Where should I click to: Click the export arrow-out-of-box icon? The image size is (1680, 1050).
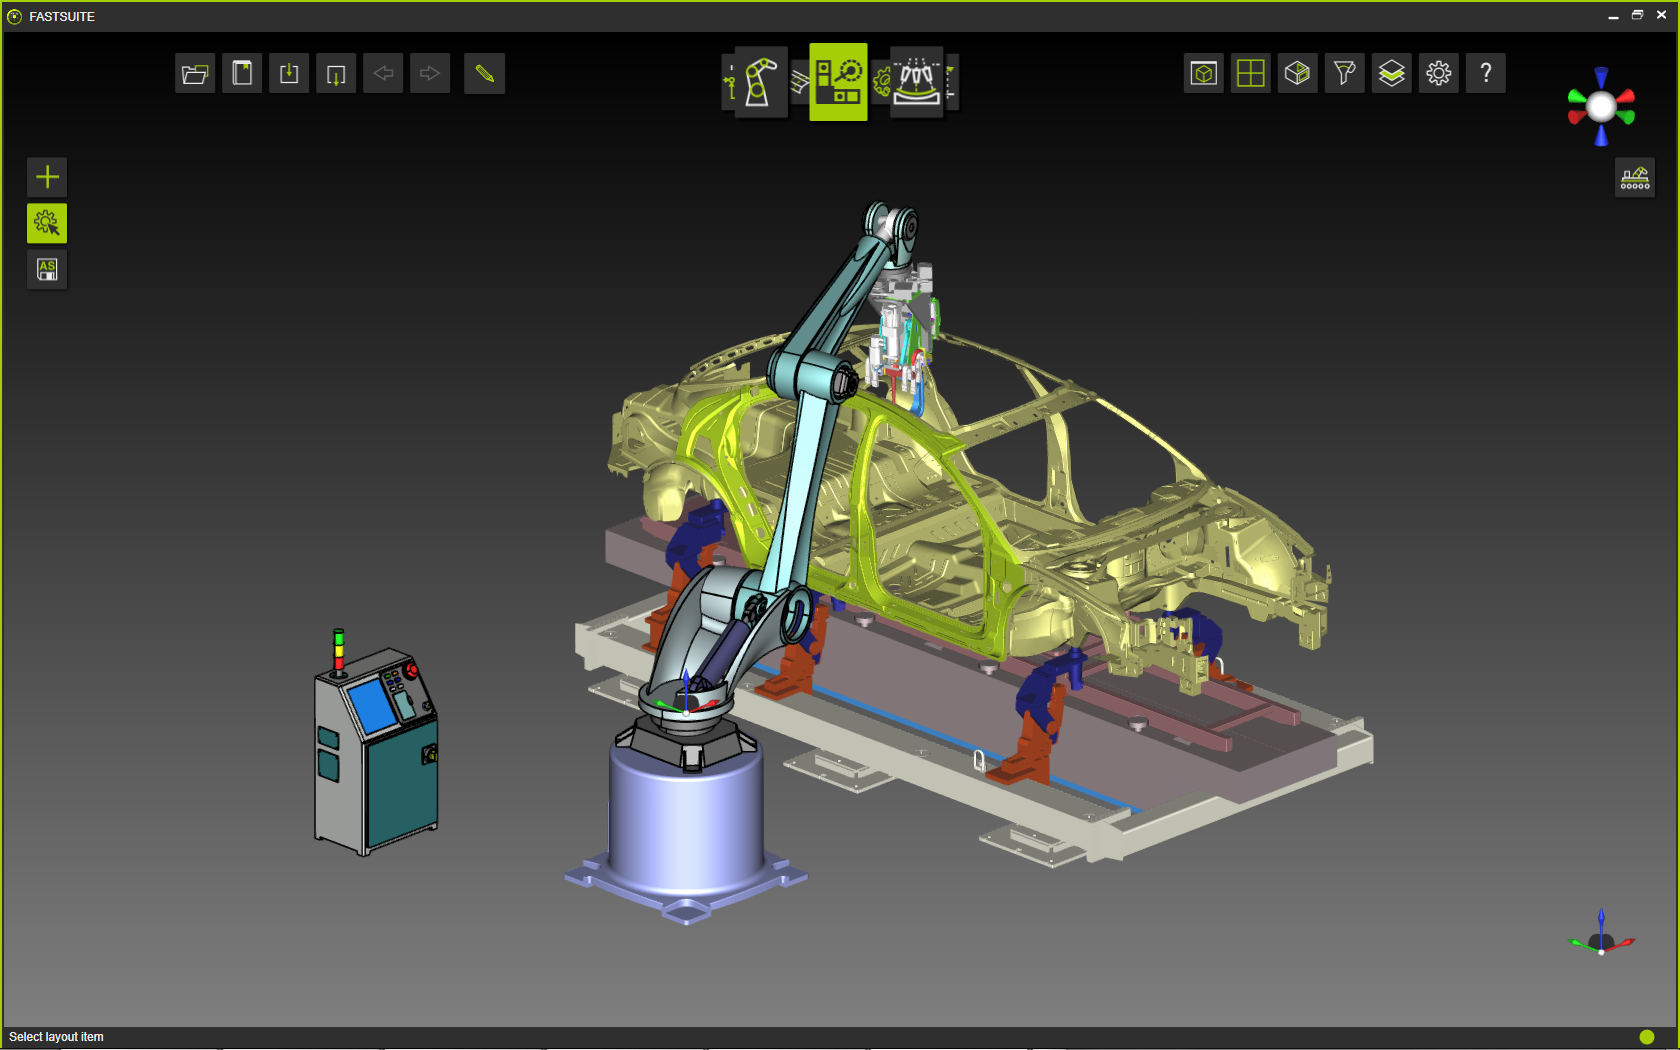click(336, 74)
